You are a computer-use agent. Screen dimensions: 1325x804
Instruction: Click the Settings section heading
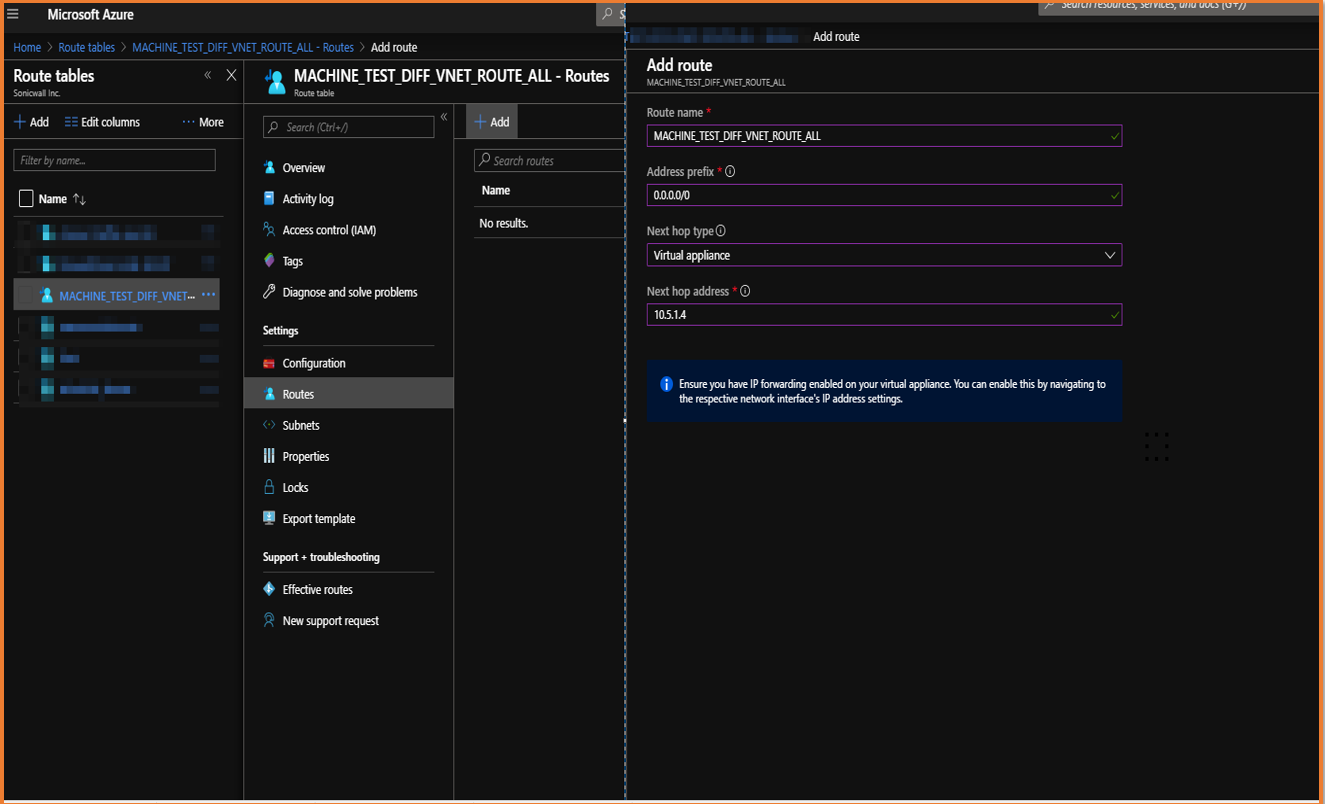281,330
